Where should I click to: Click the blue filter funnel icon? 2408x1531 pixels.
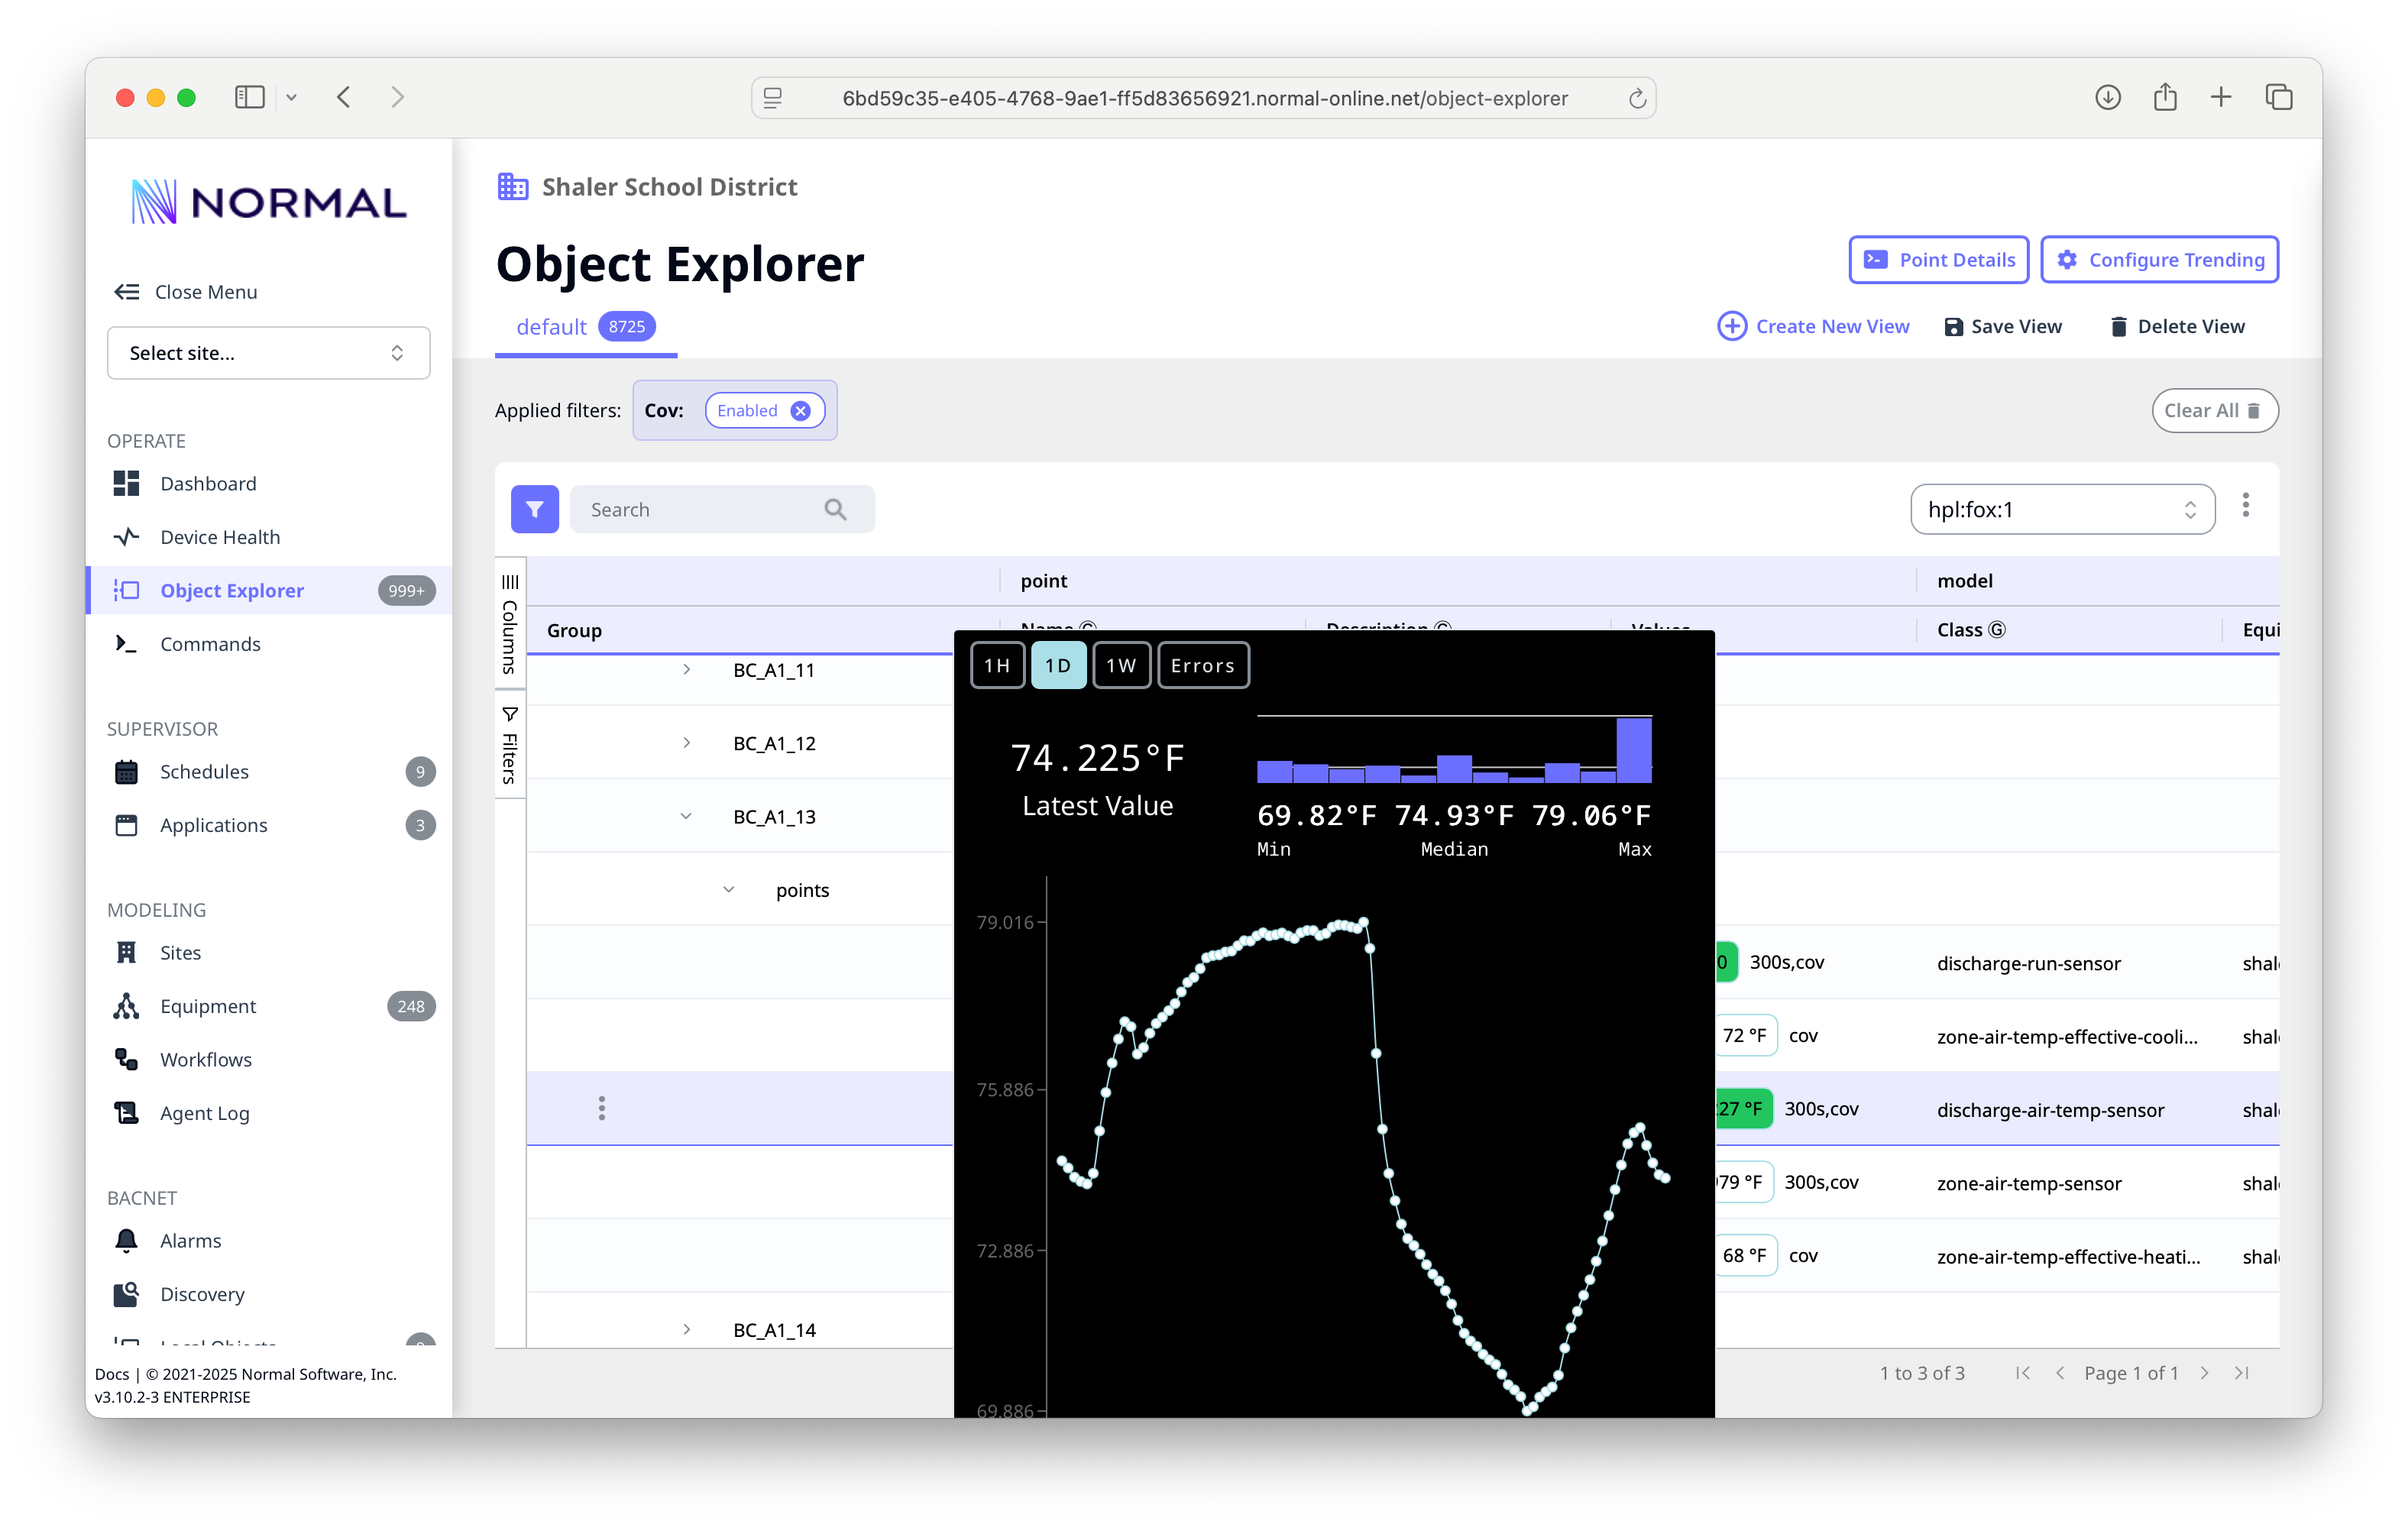[534, 510]
